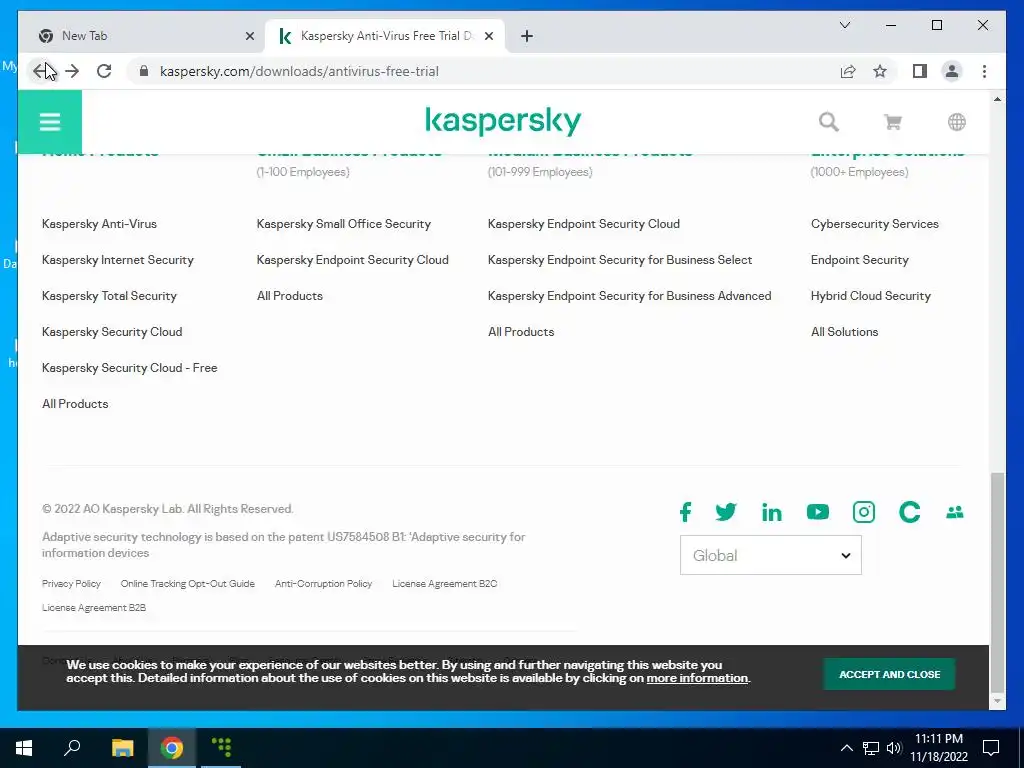Open Kaspersky Twitter icon
The image size is (1024, 768).
coord(726,512)
